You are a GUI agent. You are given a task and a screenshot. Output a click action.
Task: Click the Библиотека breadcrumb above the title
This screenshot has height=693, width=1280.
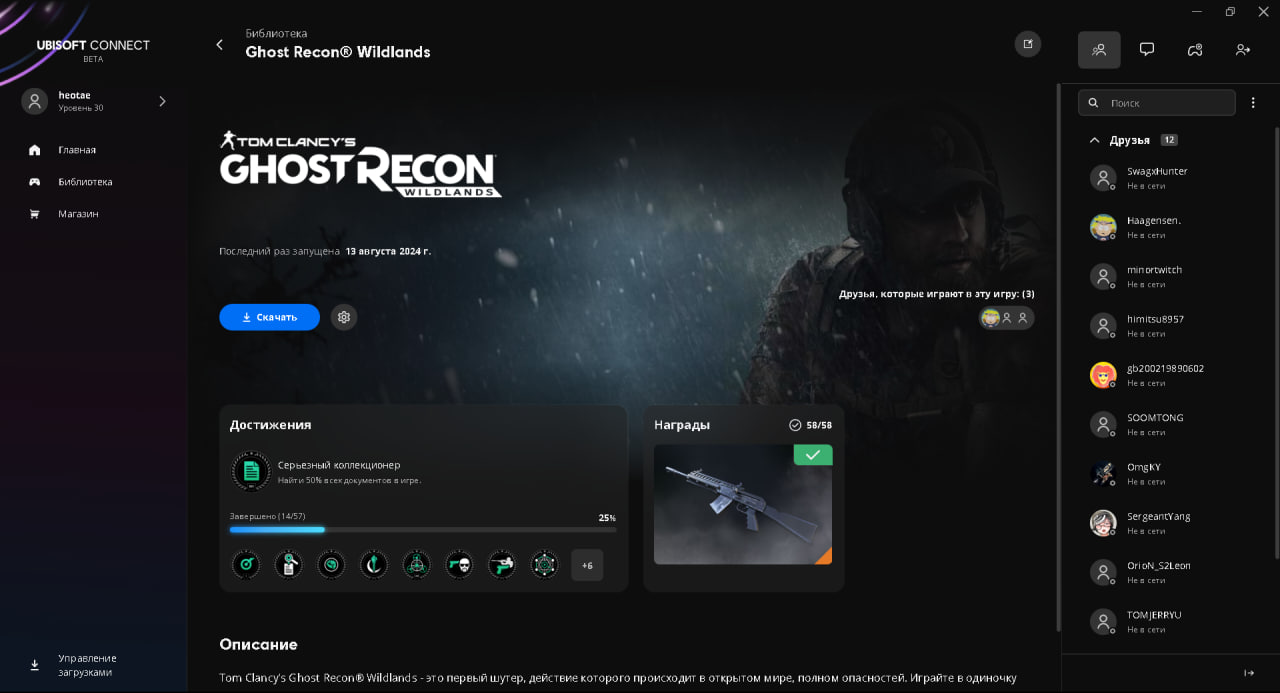click(x=276, y=33)
